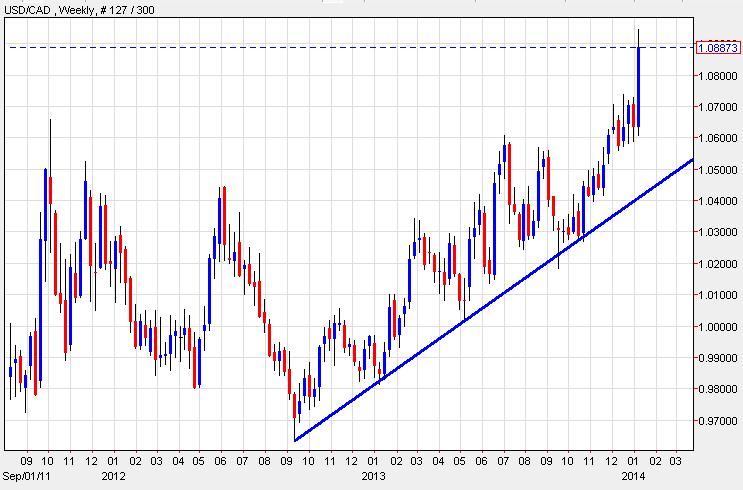The width and height of the screenshot is (743, 490).
Task: Select the chart title USD/CAD Weekly
Action: [x=79, y=9]
